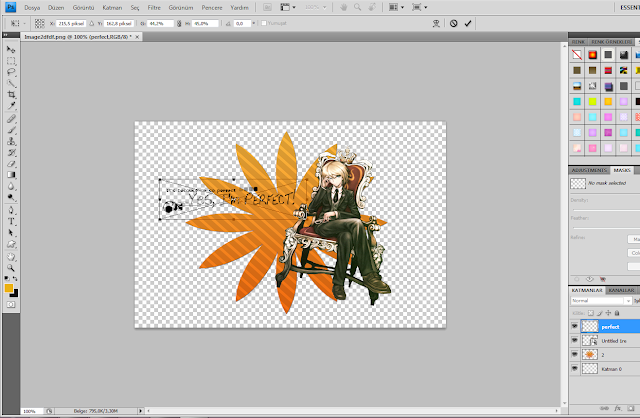Screen dimensions: 640x418
Task: Click the link layers button
Action: (604, 408)
